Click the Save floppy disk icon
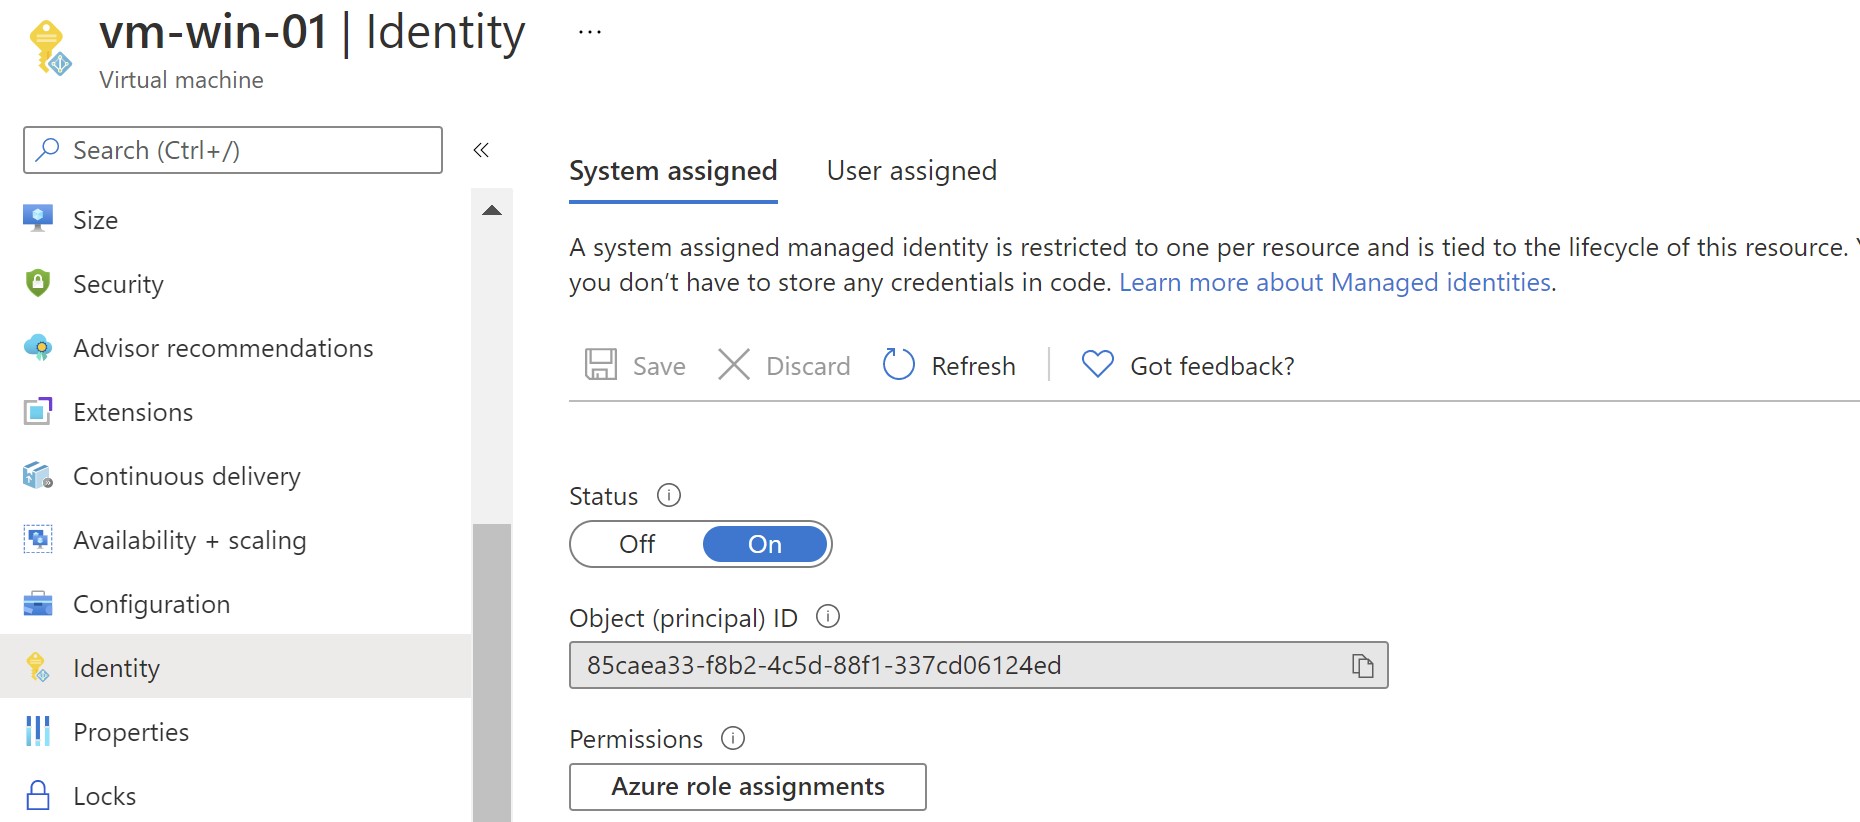 pyautogui.click(x=601, y=364)
